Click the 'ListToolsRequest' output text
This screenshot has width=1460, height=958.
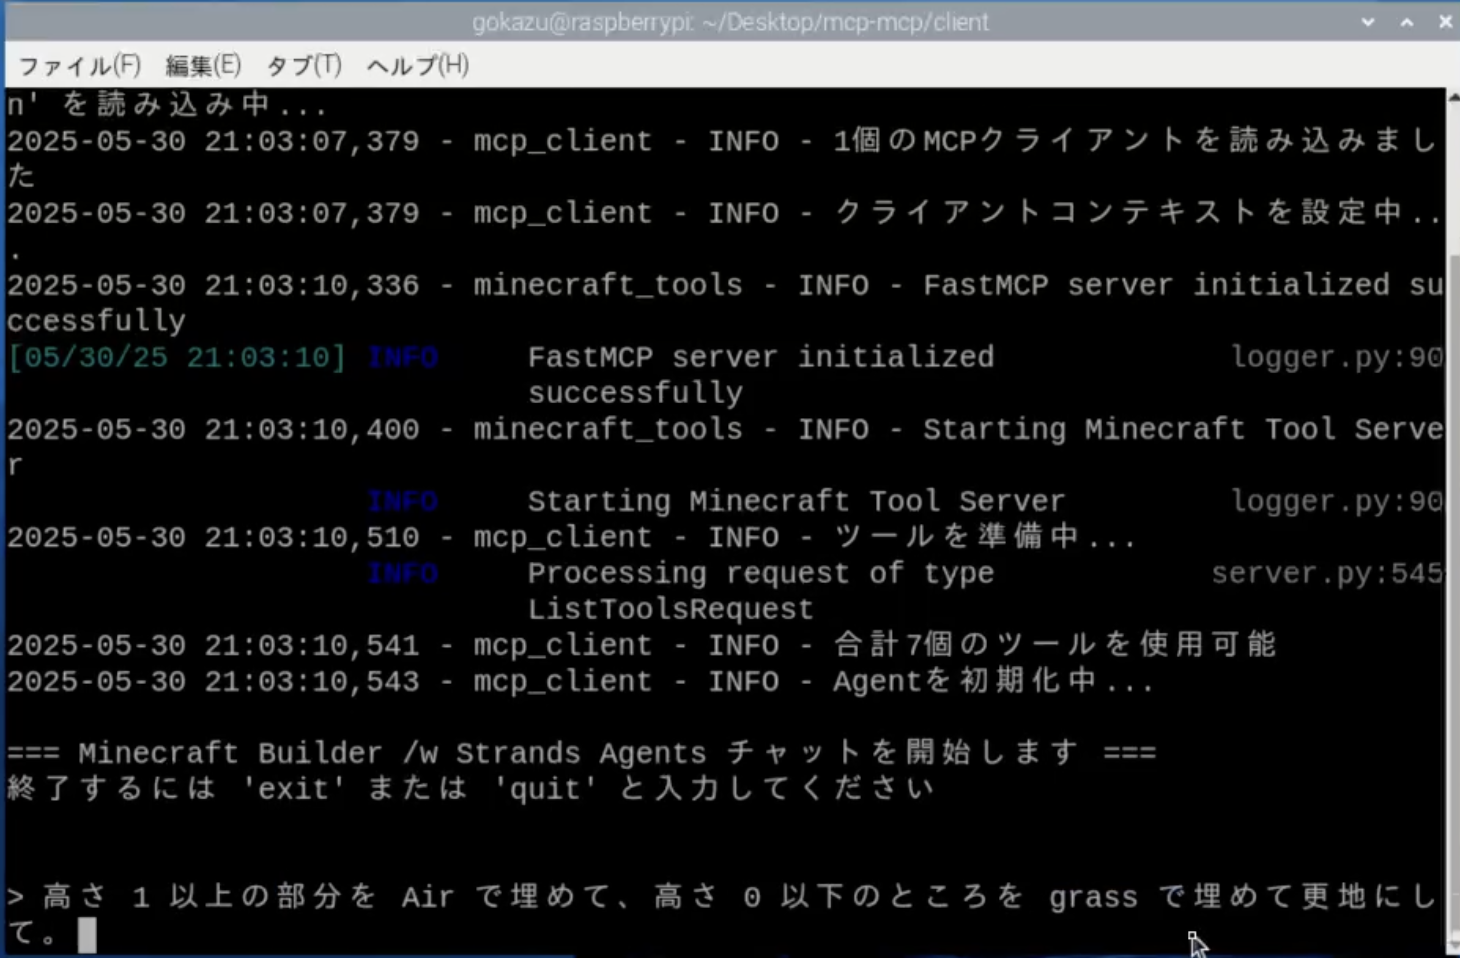pos(670,609)
